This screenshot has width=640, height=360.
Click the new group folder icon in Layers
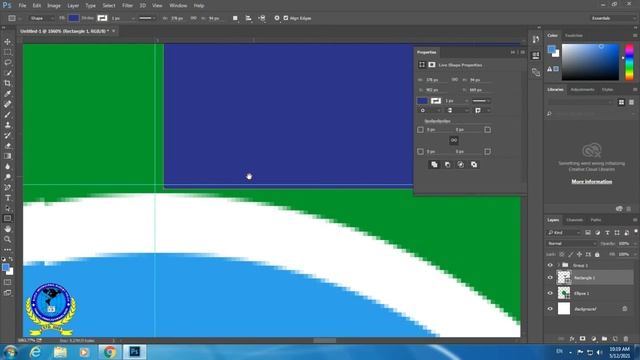tap(604, 339)
